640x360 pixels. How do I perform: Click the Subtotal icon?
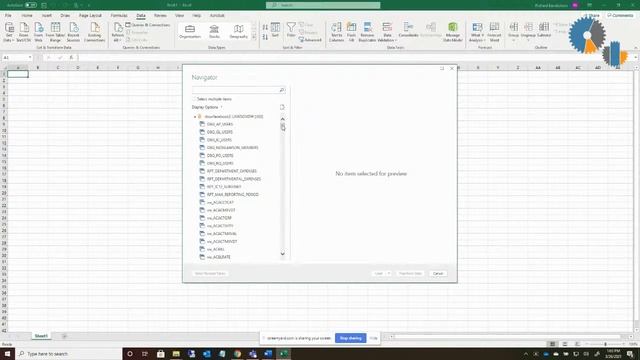(544, 30)
